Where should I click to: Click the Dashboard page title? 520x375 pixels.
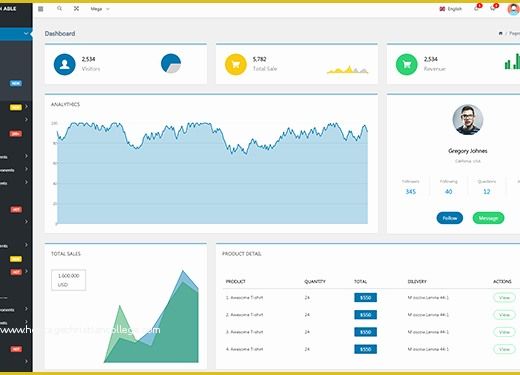pos(60,34)
